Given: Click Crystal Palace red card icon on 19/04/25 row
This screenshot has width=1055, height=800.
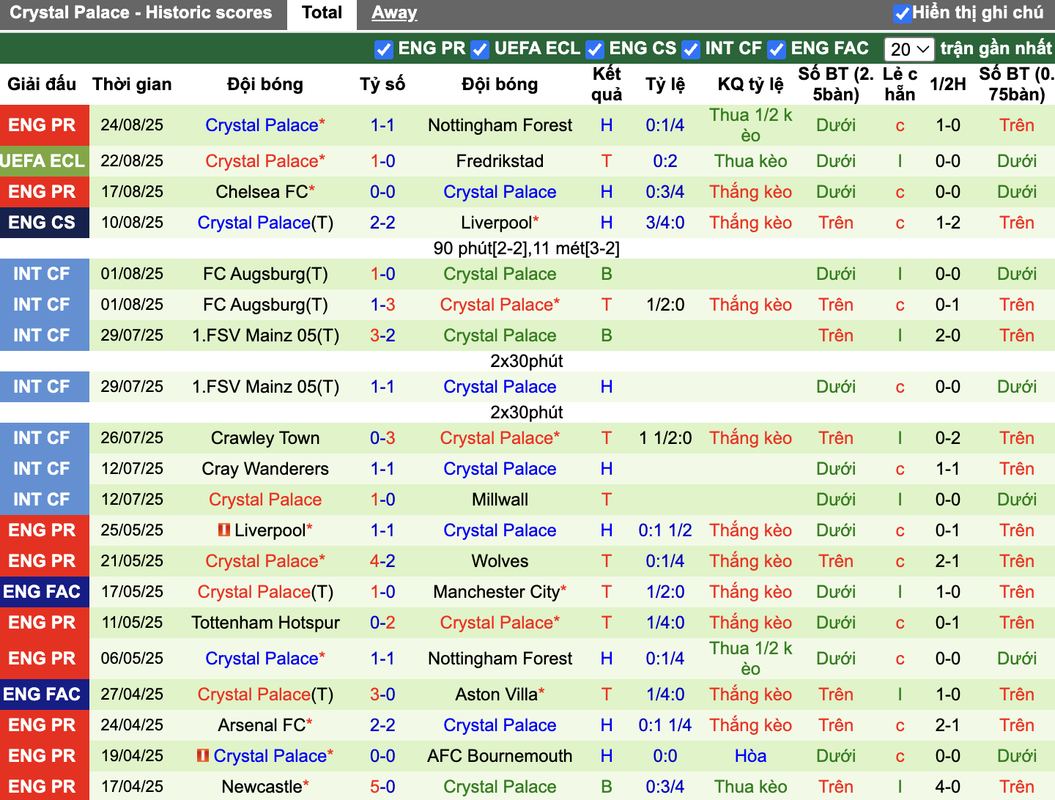Looking at the screenshot, I should coord(203,756).
